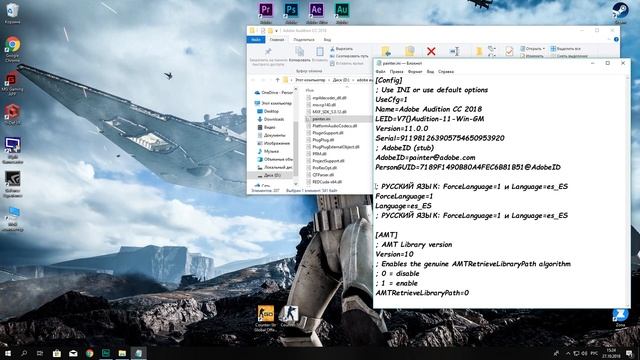Click the Rename icon in Explorer ribbon

(455, 51)
